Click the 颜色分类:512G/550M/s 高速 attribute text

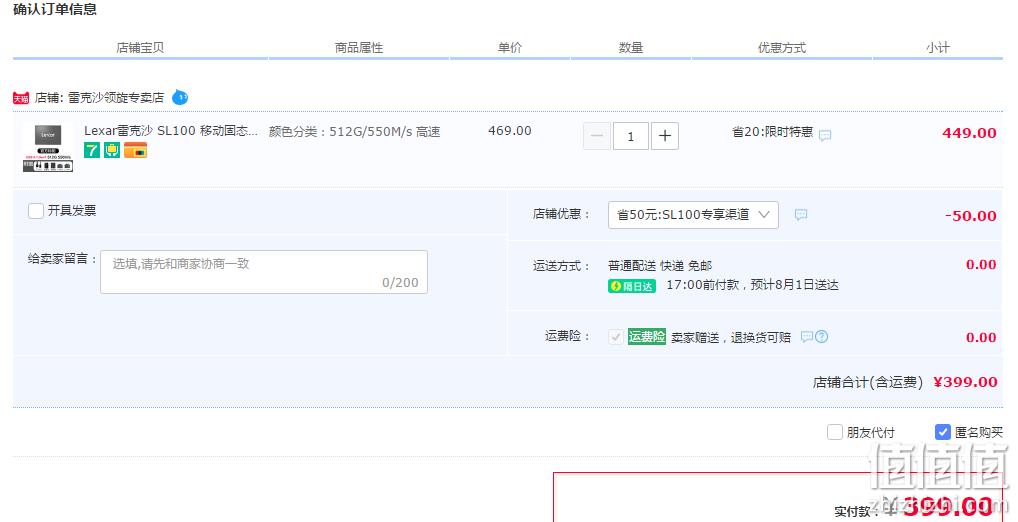(x=354, y=132)
